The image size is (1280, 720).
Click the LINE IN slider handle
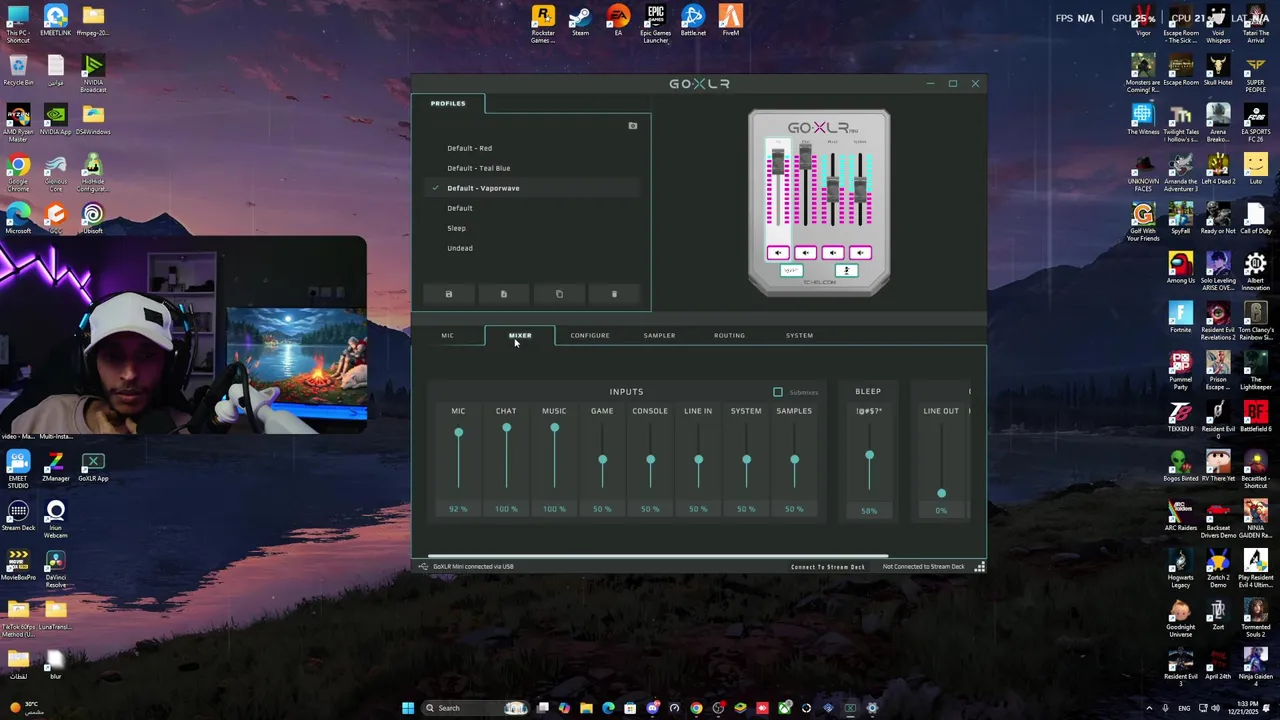coord(698,460)
